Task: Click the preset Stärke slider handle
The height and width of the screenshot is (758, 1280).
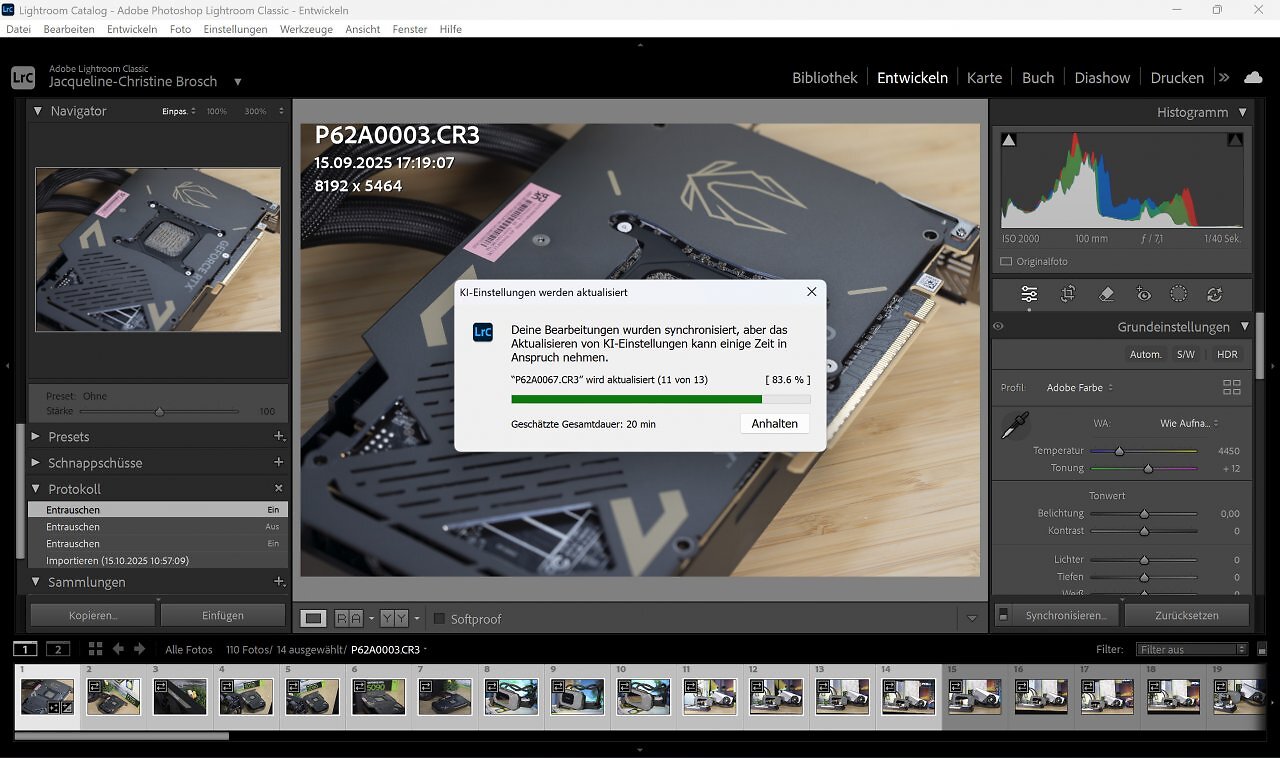Action: 159,411
